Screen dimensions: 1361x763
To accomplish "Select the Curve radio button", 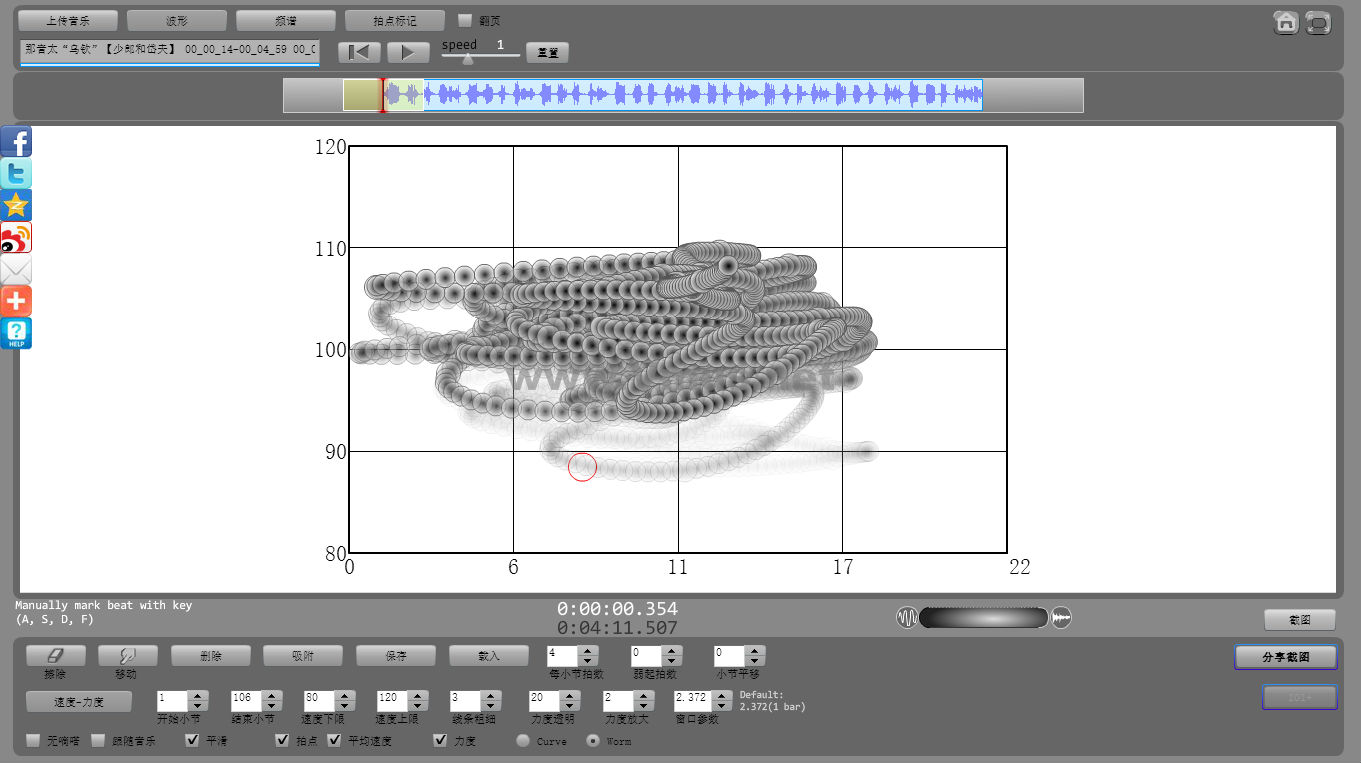I will pyautogui.click(x=523, y=741).
